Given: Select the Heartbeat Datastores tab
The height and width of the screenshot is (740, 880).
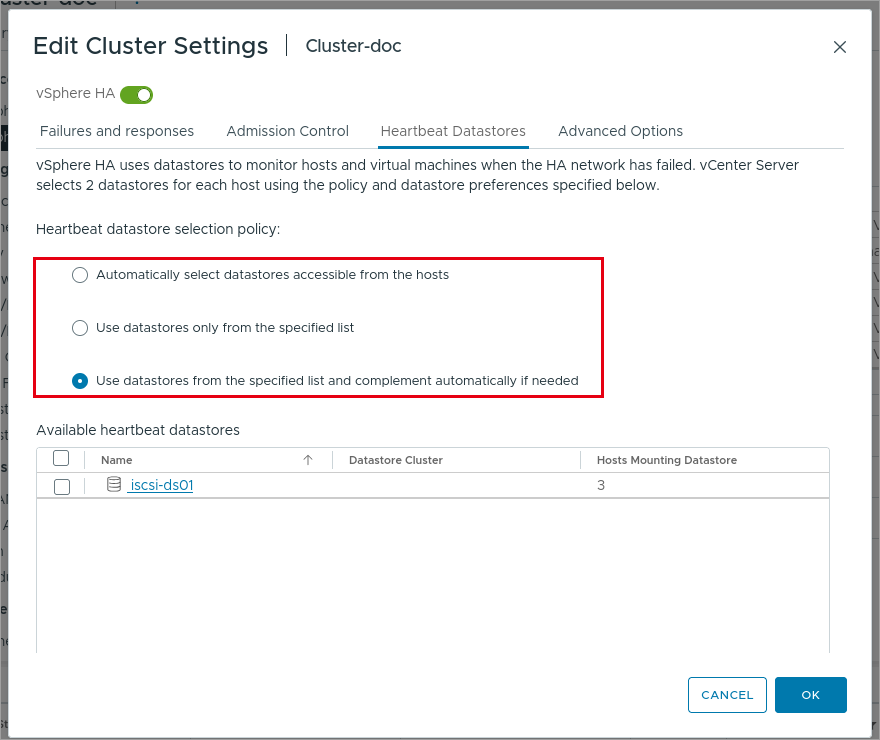Looking at the screenshot, I should pyautogui.click(x=453, y=131).
